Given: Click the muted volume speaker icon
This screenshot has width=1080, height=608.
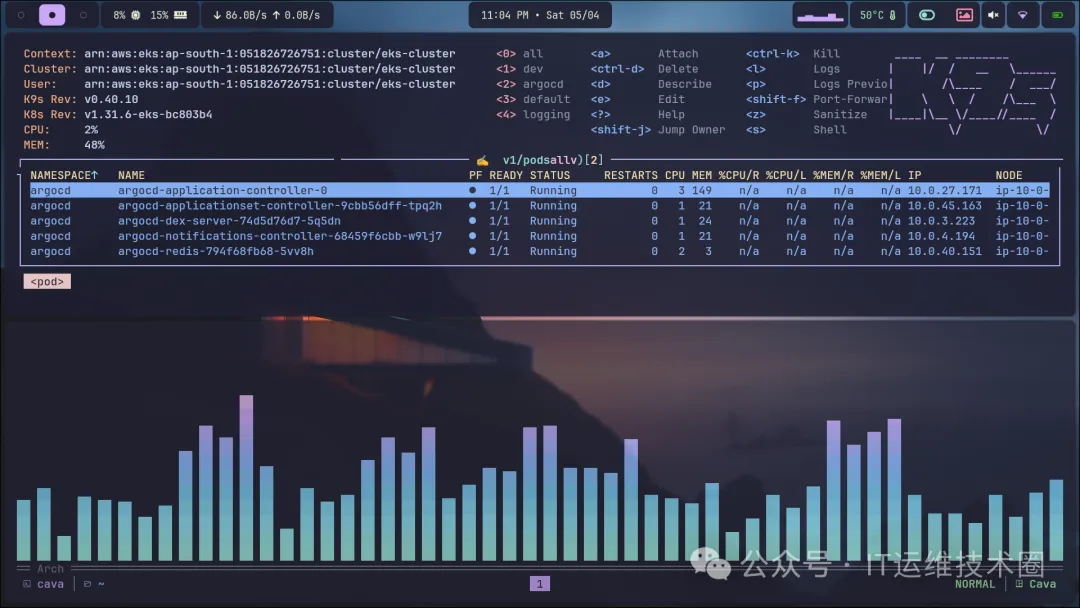Looking at the screenshot, I should tap(993, 15).
